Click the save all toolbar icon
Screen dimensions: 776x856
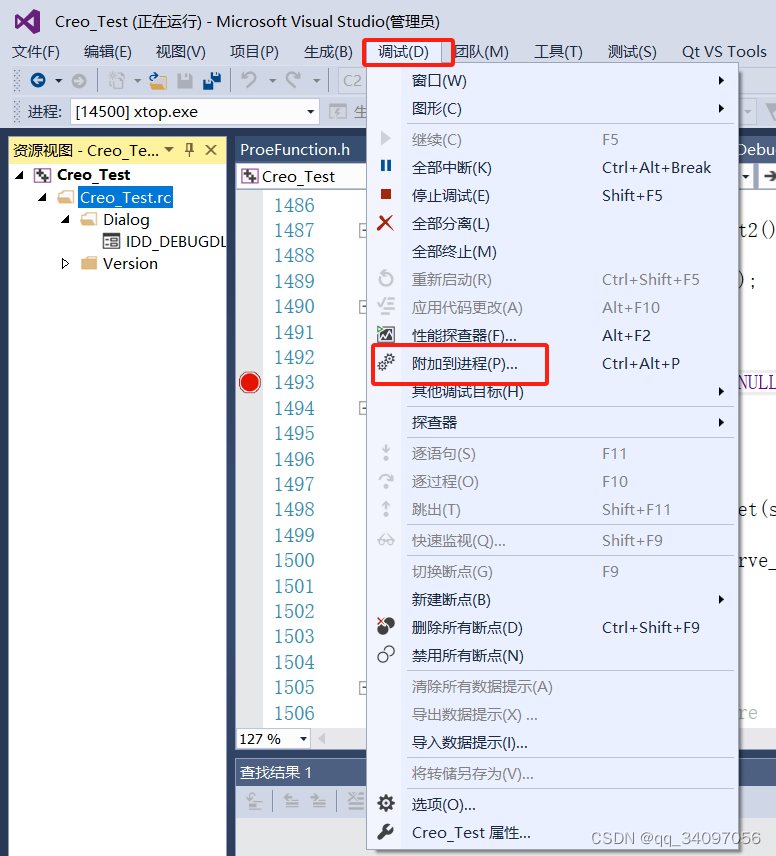click(212, 81)
